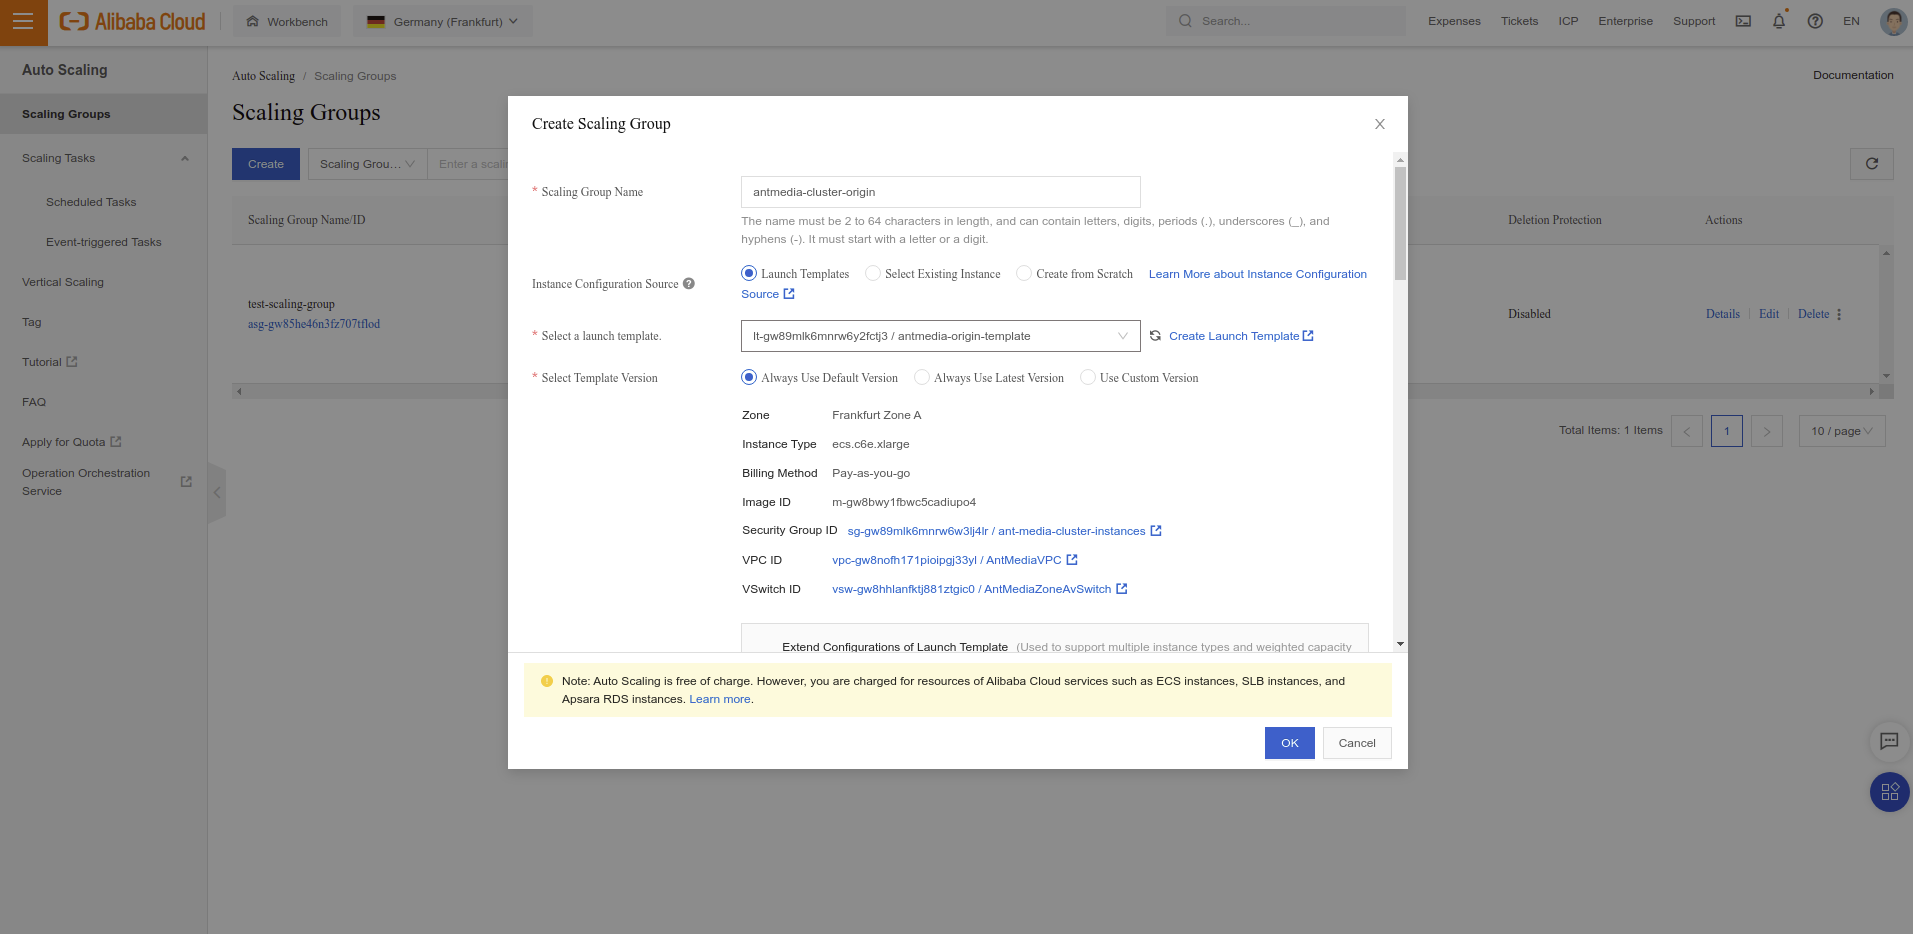
Task: Open Documentation link
Action: coord(1853,75)
